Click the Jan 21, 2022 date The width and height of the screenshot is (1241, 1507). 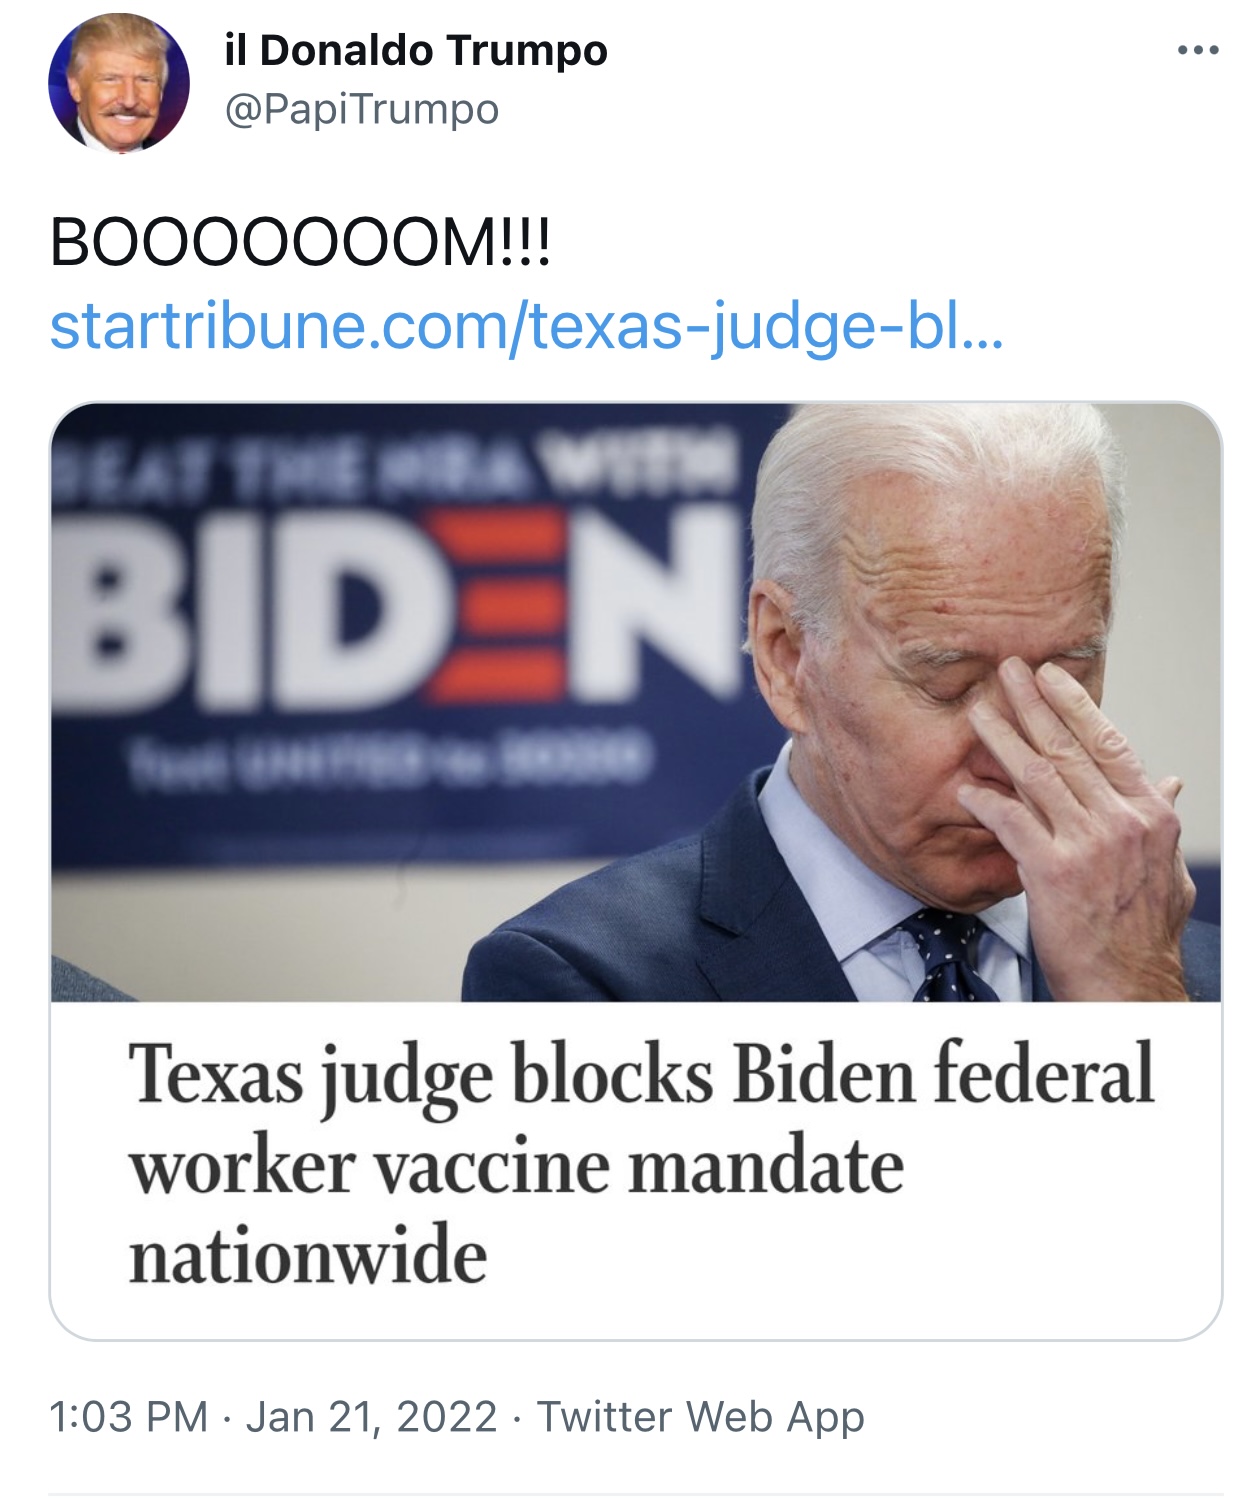click(x=371, y=1416)
